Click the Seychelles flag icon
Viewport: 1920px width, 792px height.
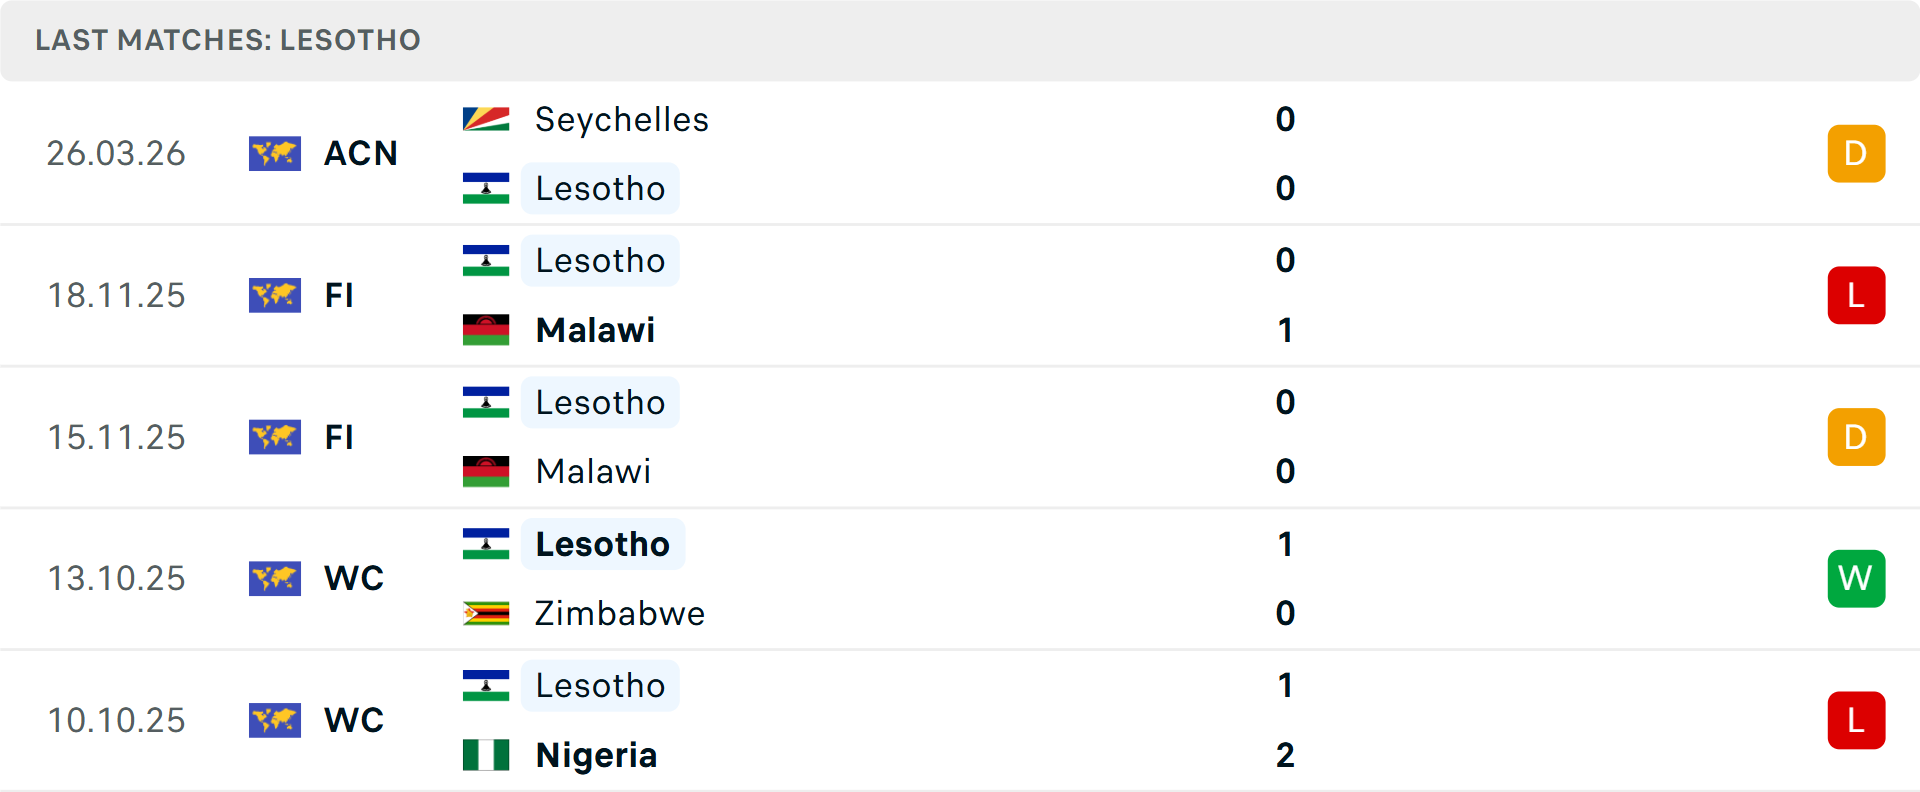tap(486, 118)
